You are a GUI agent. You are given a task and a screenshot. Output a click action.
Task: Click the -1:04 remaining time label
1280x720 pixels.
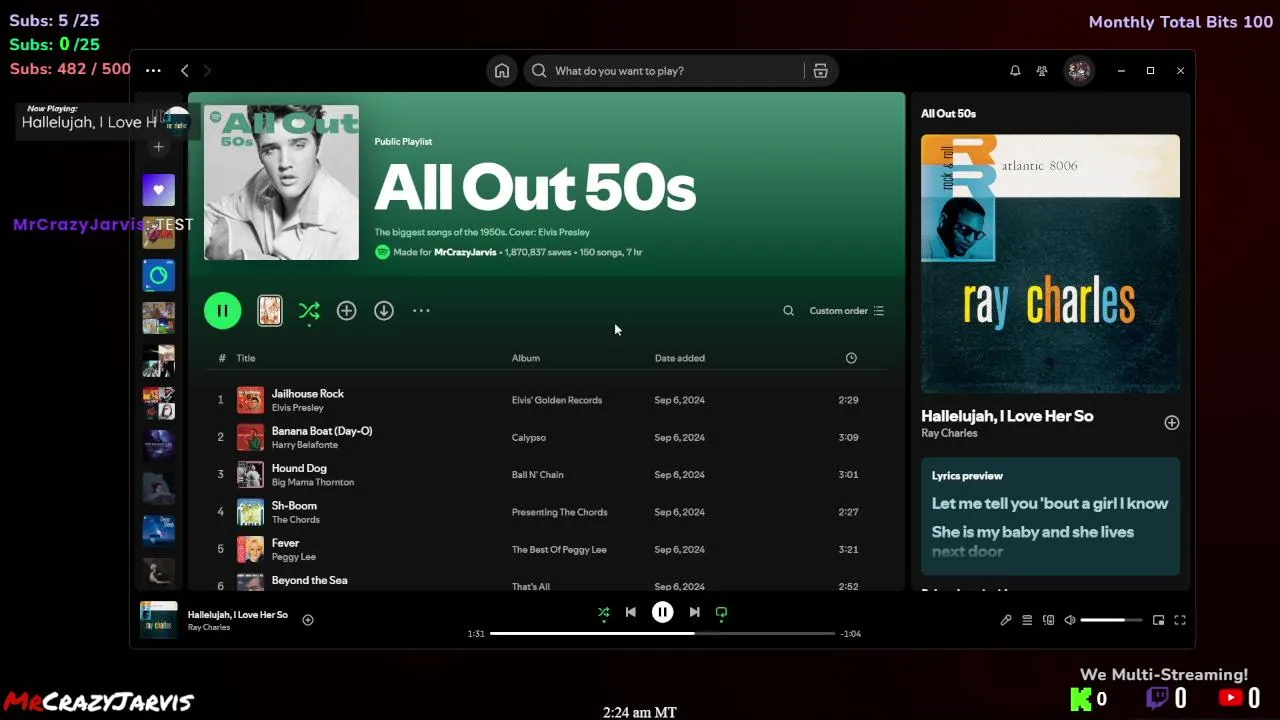tap(851, 634)
